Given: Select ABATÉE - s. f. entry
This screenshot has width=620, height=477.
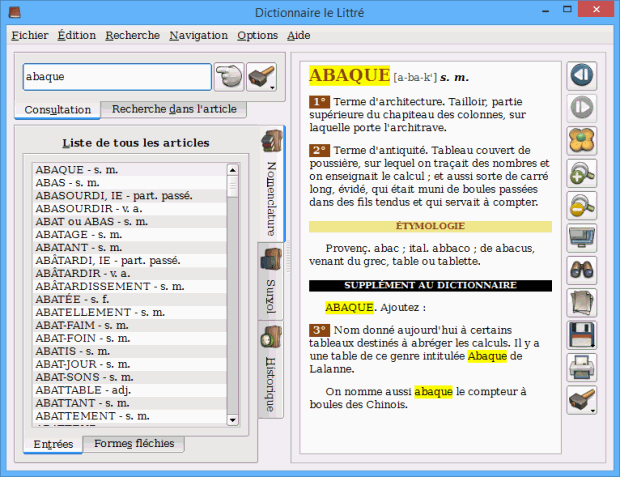Looking at the screenshot, I should [130, 299].
